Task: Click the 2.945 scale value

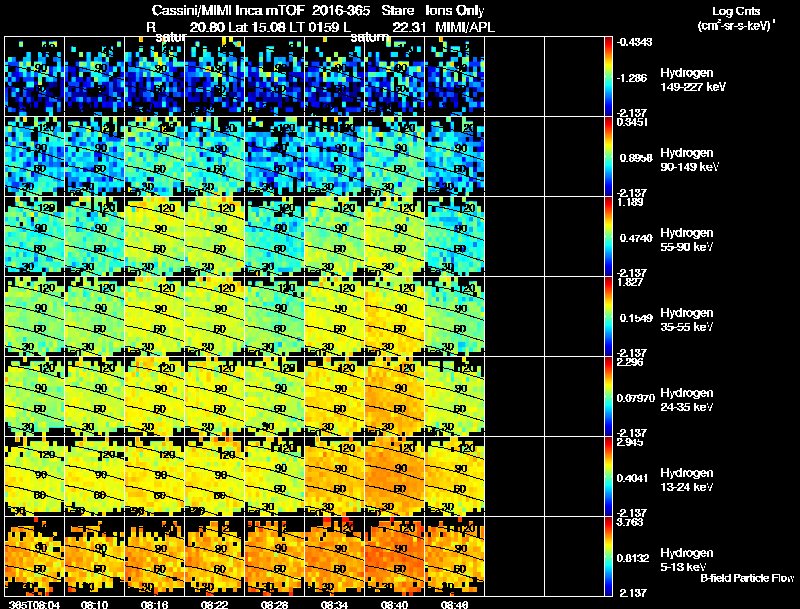Action: [x=630, y=442]
